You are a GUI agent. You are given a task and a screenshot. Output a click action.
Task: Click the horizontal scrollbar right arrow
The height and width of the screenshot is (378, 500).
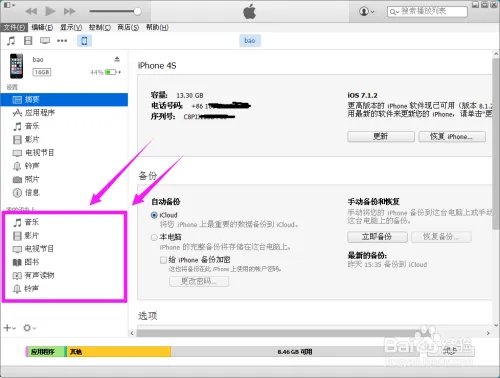point(488,333)
